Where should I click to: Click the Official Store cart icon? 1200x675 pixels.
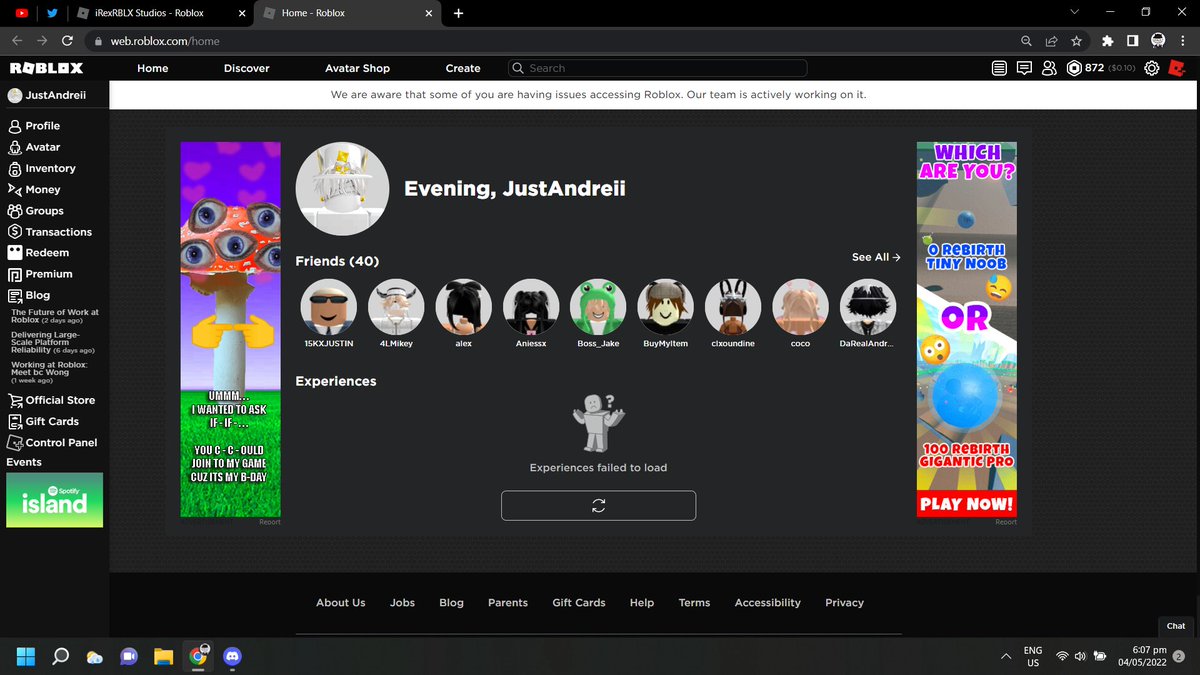15,400
